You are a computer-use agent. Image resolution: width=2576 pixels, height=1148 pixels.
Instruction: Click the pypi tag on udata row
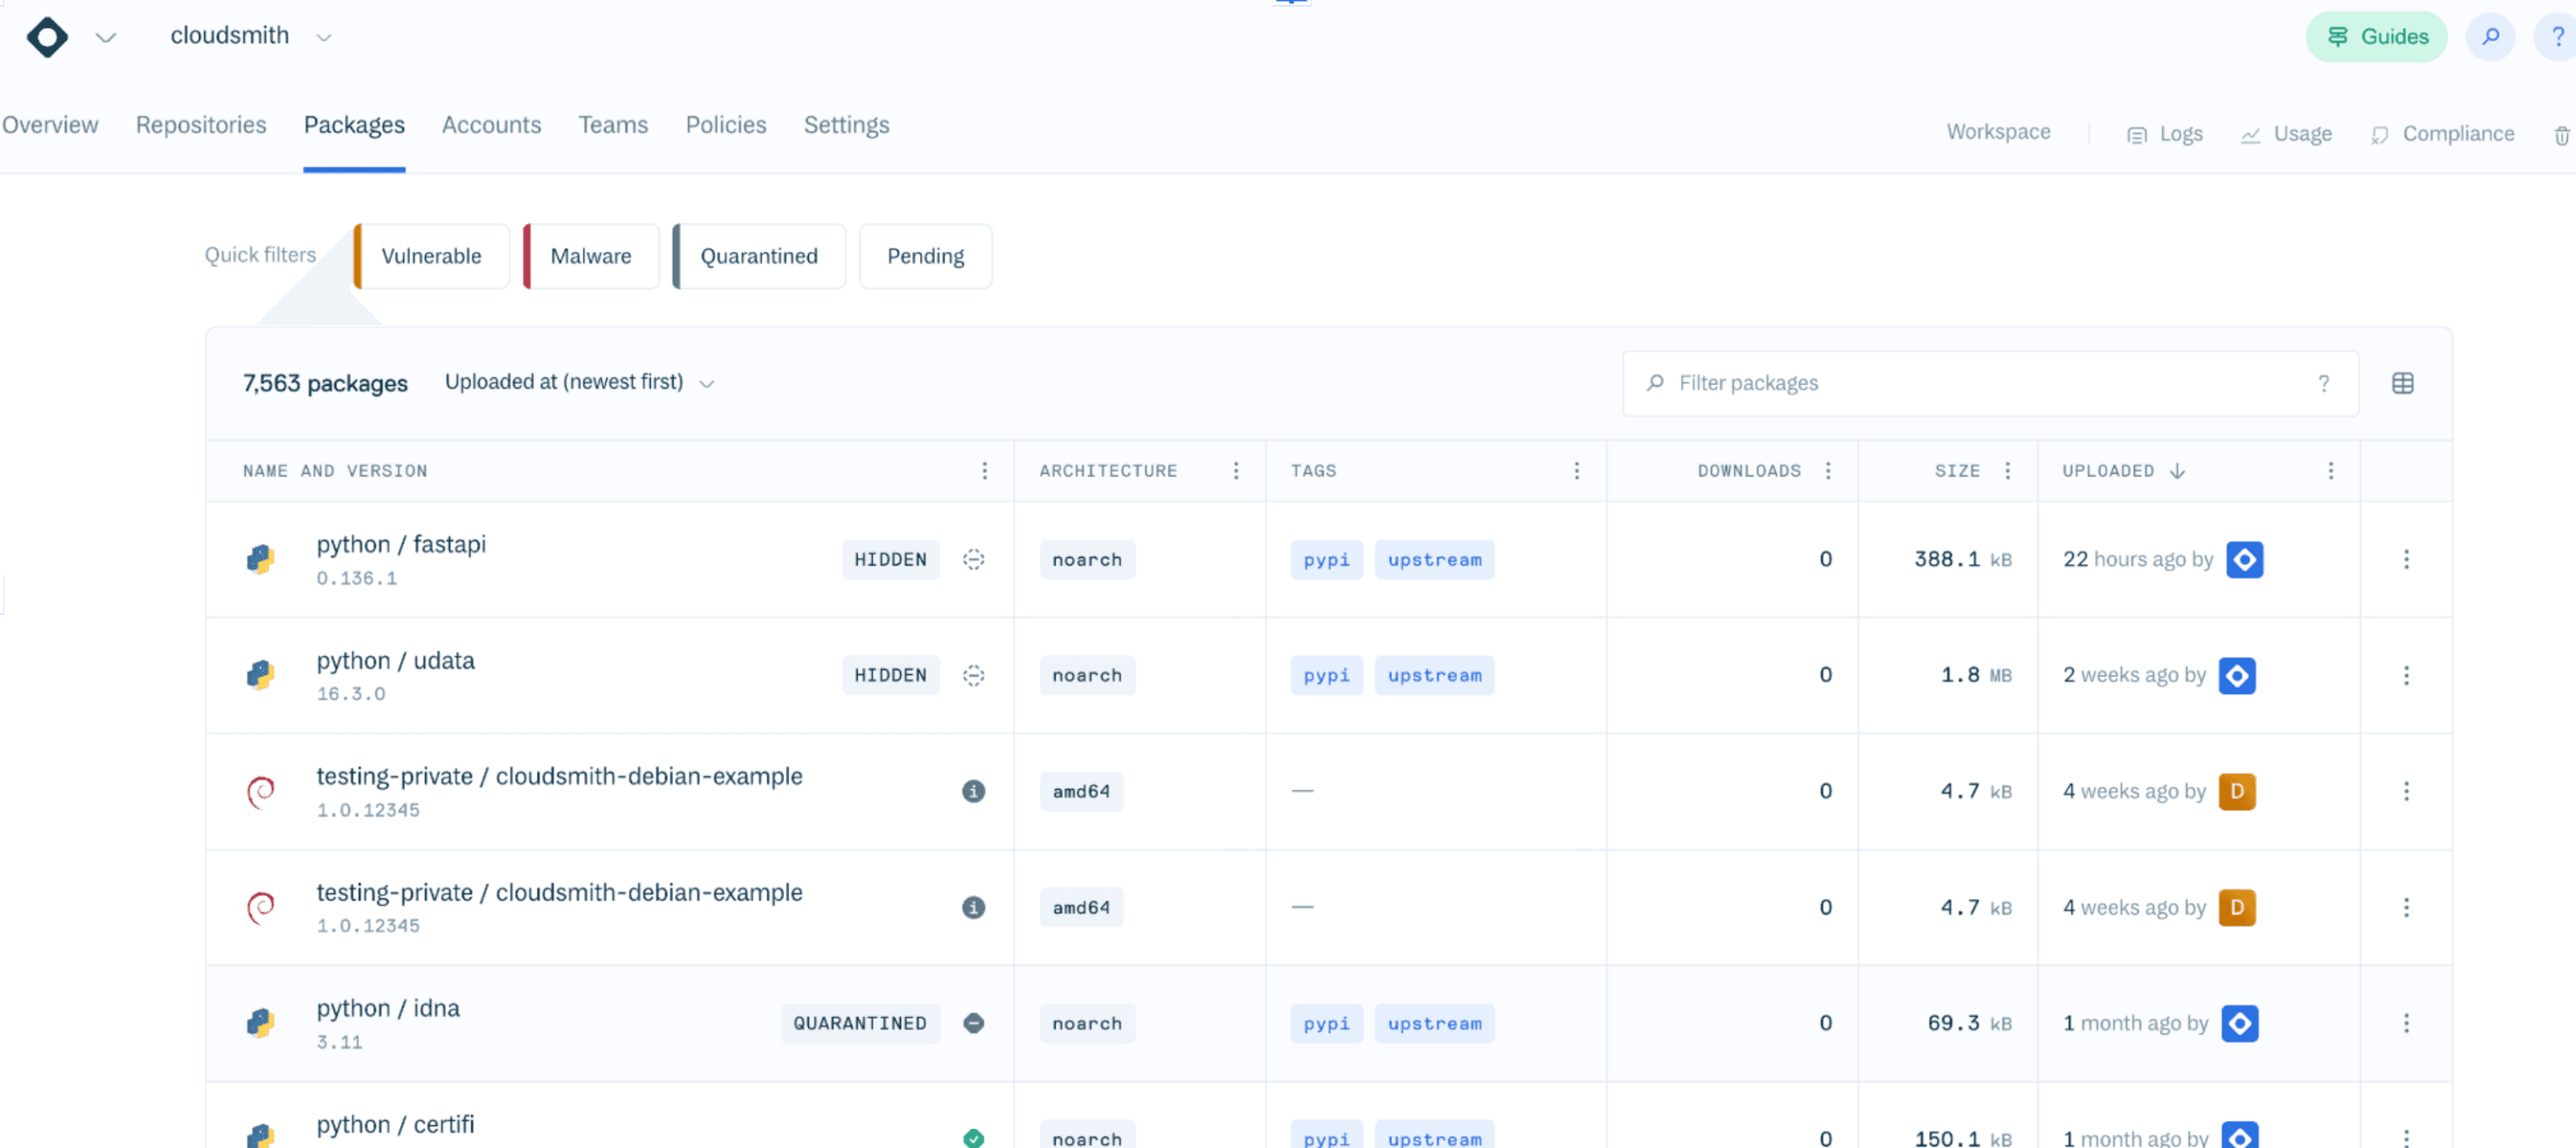1326,675
